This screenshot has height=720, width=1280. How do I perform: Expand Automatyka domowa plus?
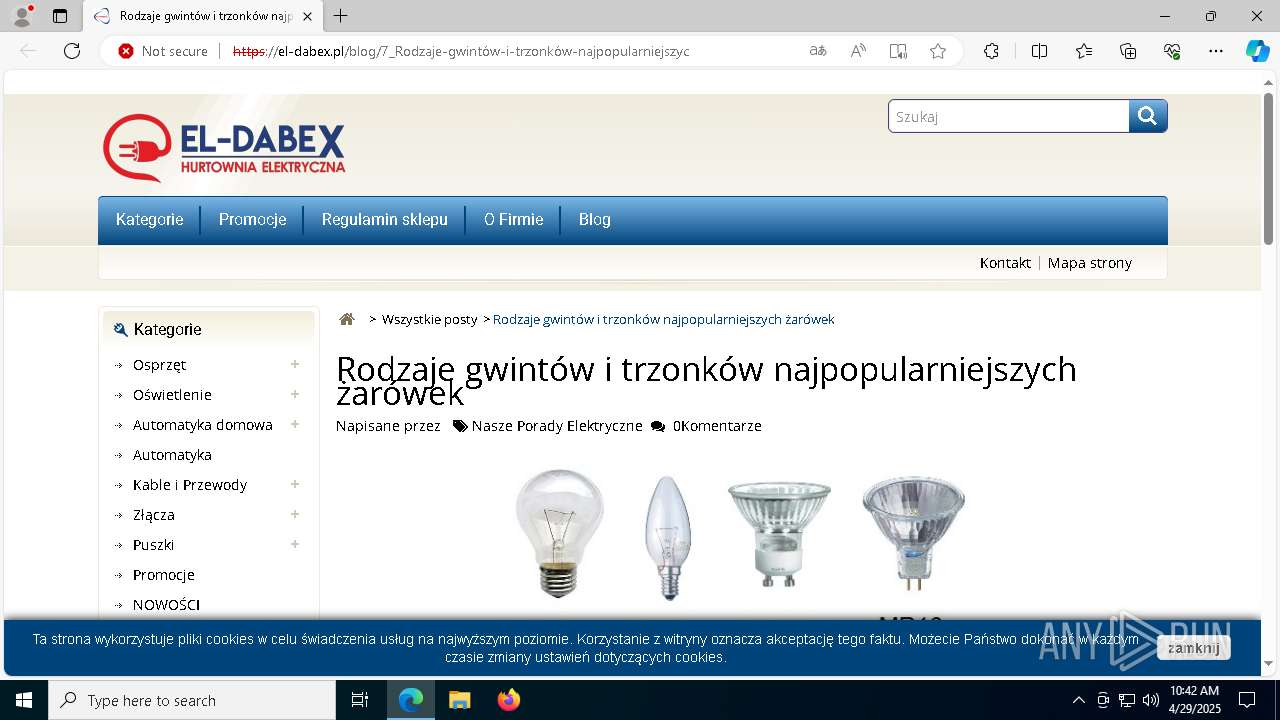click(x=295, y=425)
